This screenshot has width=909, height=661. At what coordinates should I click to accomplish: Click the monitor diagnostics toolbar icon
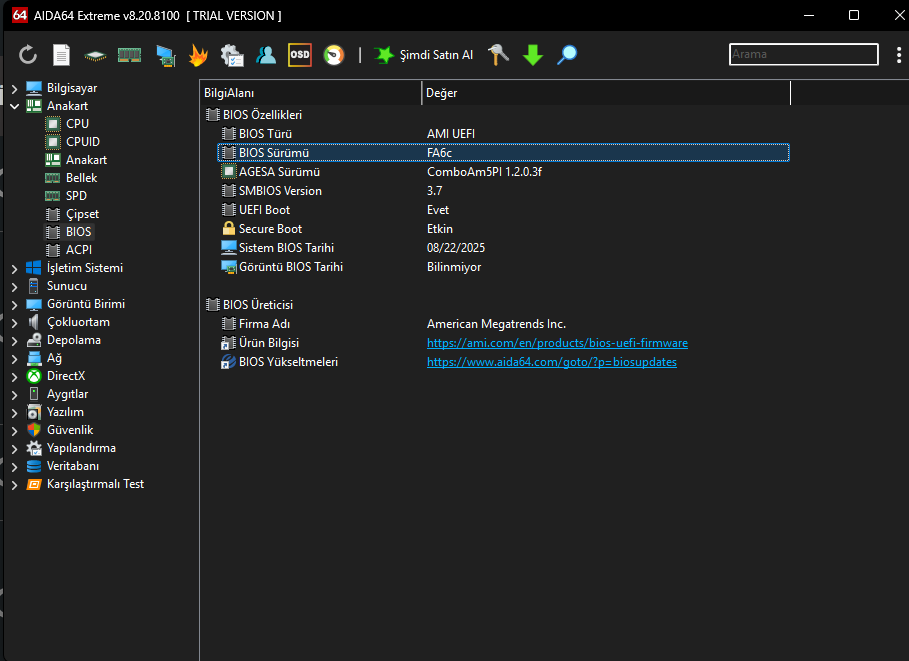[166, 56]
